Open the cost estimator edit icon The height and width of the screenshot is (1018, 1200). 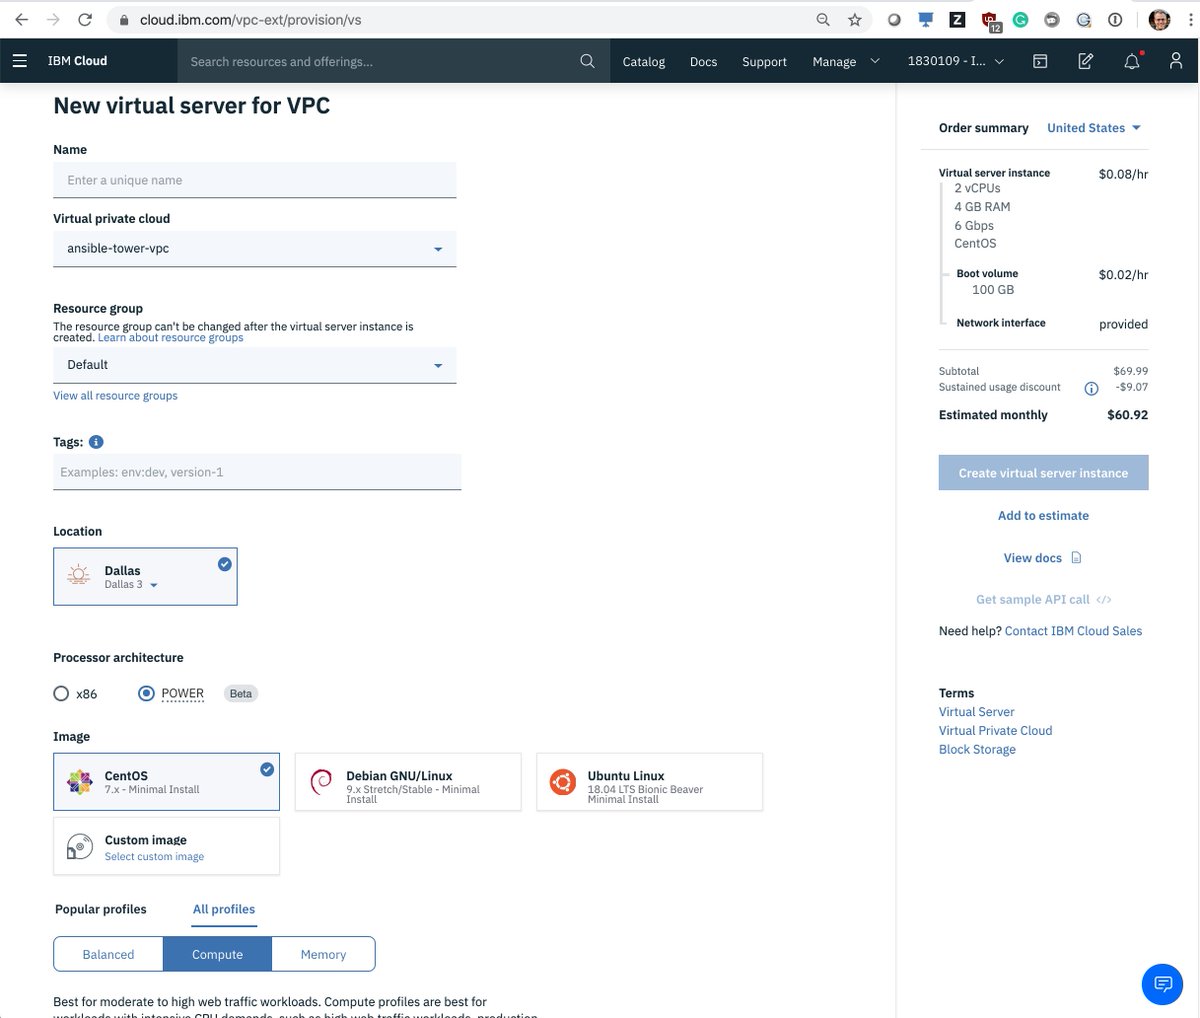(x=1085, y=61)
